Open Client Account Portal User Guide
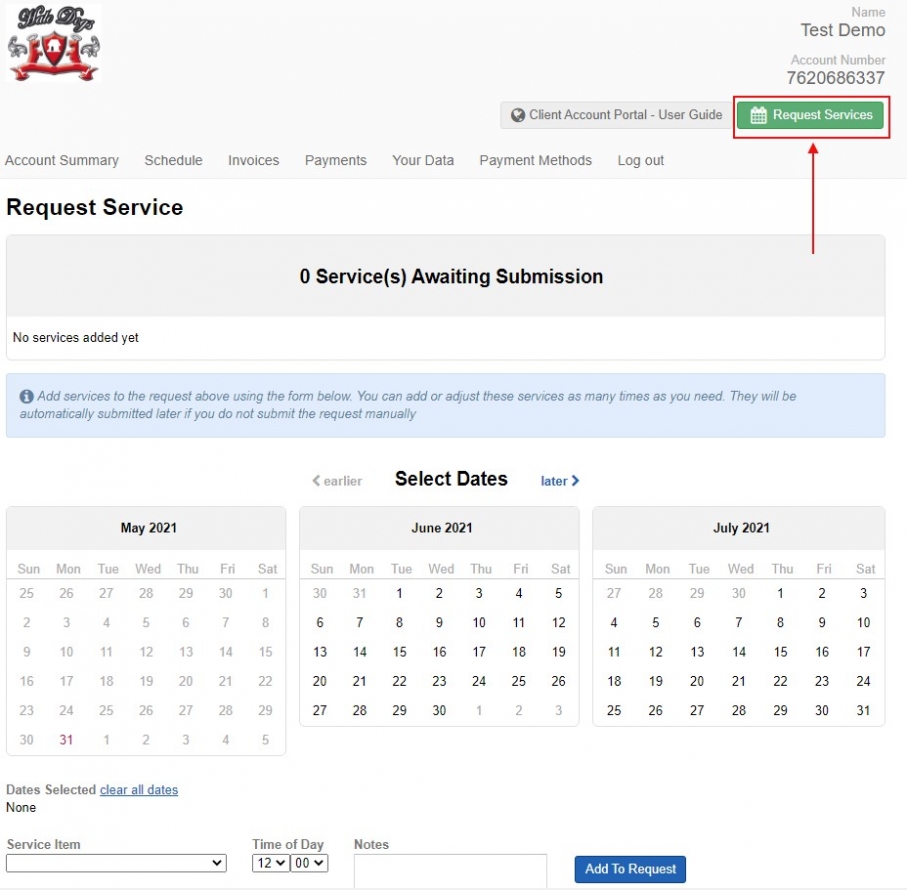 (x=616, y=115)
